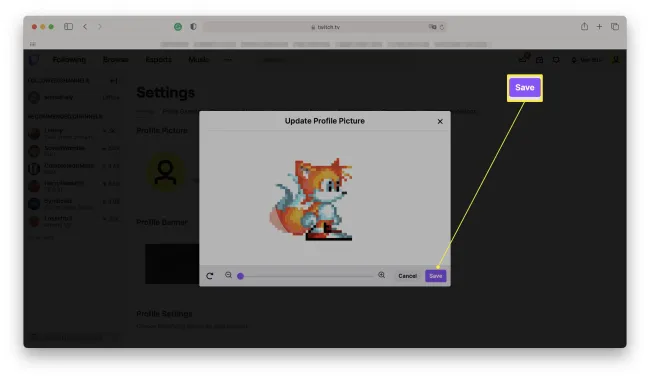
Task: Open the Following tab
Action: click(x=69, y=60)
